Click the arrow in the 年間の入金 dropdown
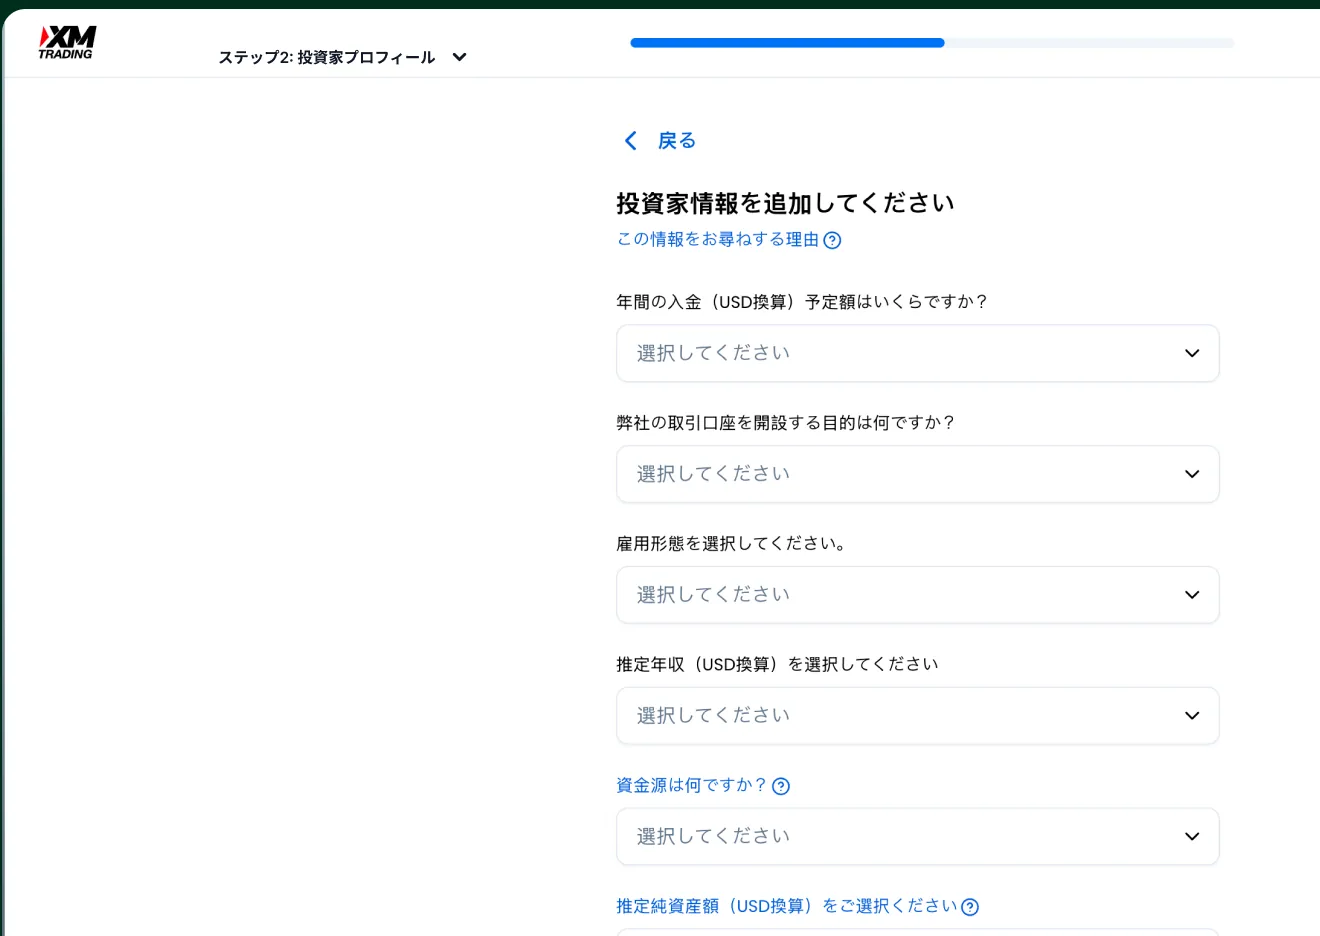Image resolution: width=1320 pixels, height=936 pixels. pos(1192,353)
